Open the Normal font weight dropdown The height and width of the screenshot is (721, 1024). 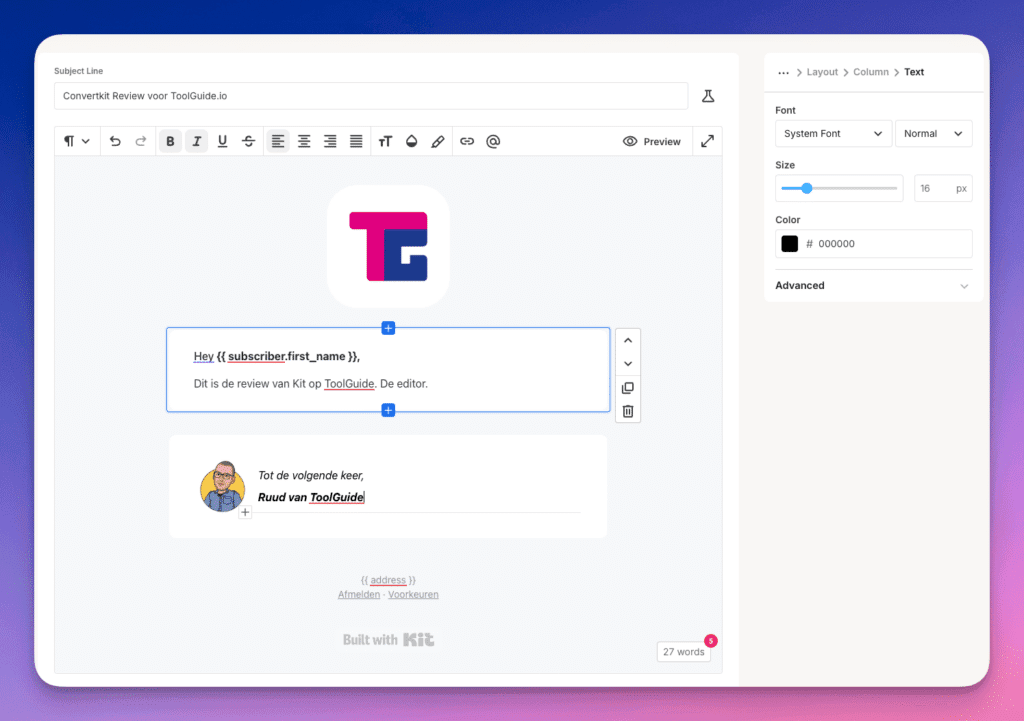(x=933, y=133)
